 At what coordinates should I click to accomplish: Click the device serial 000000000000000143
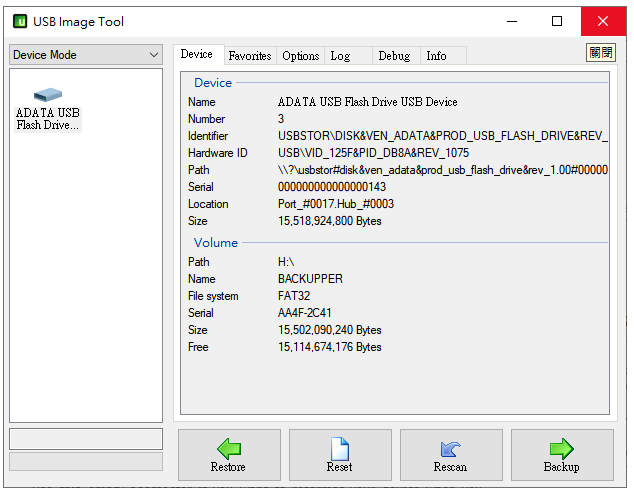click(332, 187)
